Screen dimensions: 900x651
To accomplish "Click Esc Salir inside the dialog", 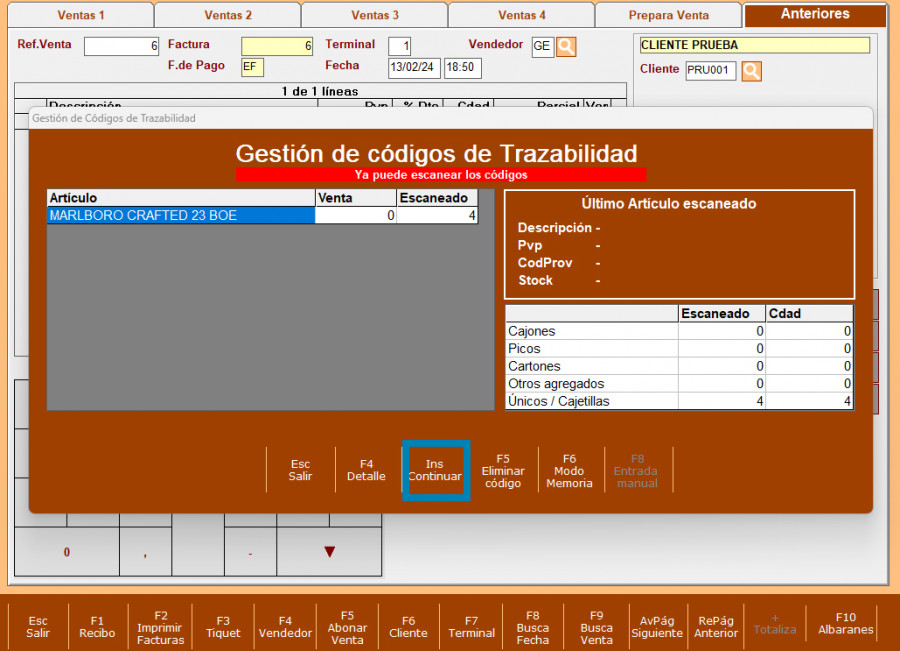I will 300,470.
